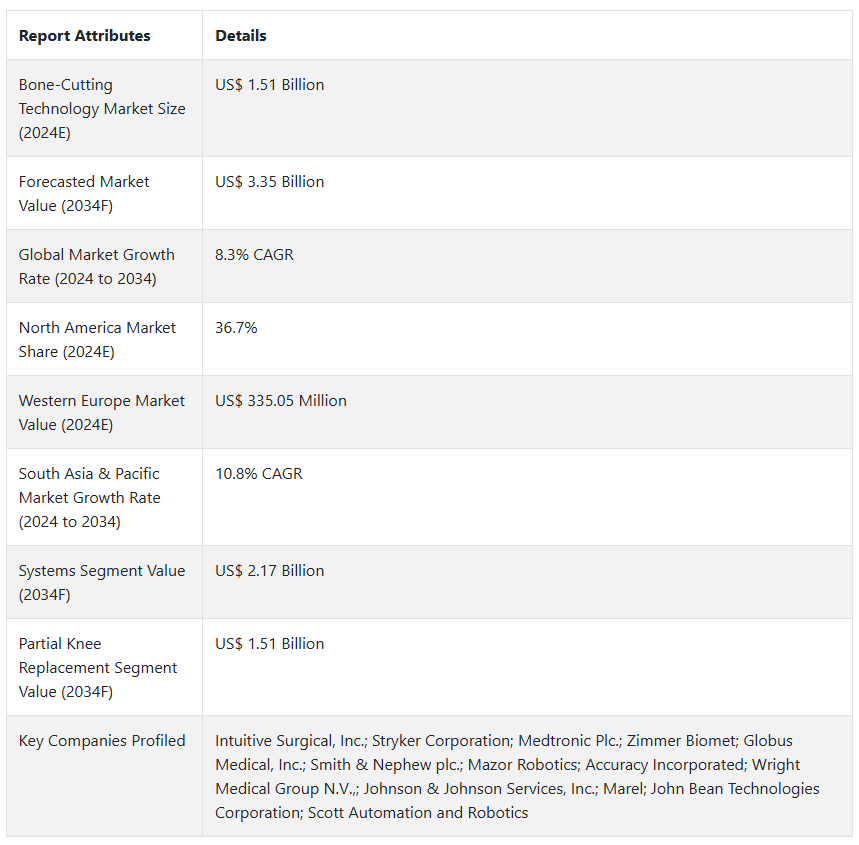859x845 pixels.
Task: Click the Report Attributes column header
Action: [84, 36]
